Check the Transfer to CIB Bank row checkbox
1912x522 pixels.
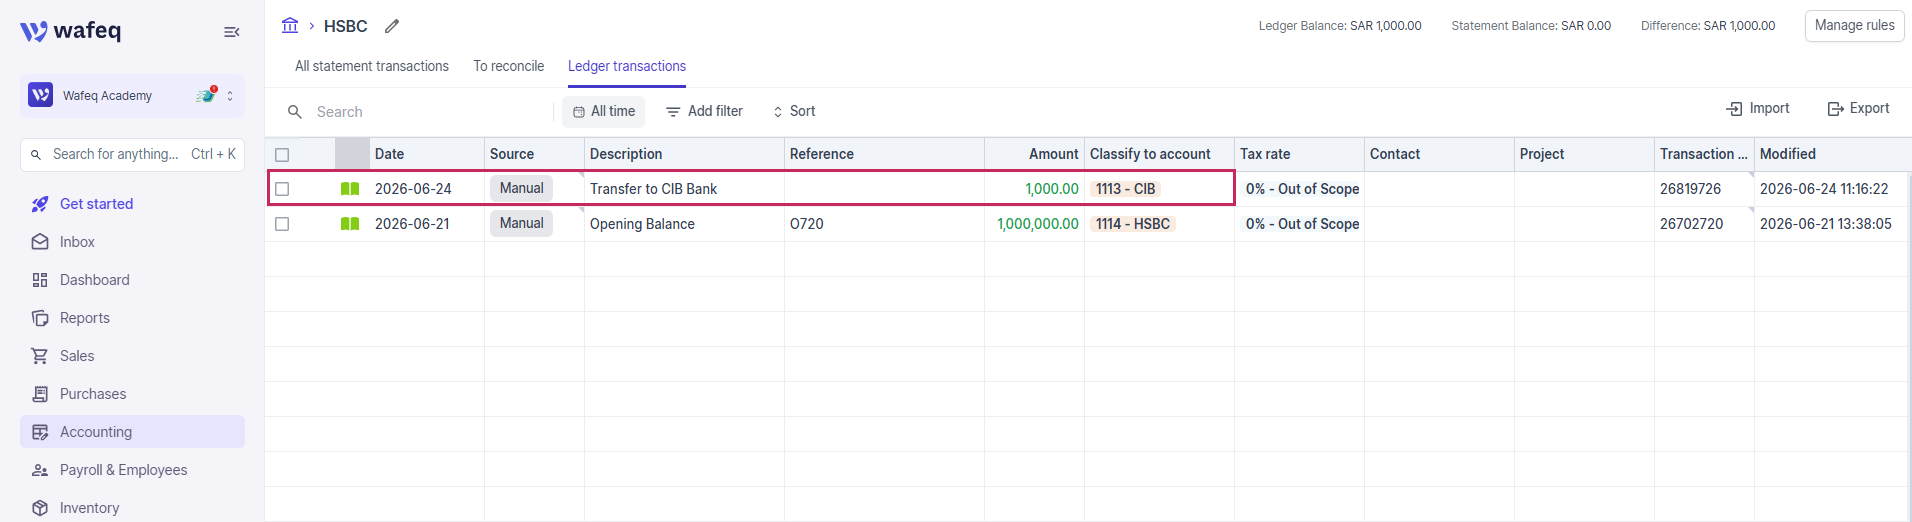click(282, 189)
